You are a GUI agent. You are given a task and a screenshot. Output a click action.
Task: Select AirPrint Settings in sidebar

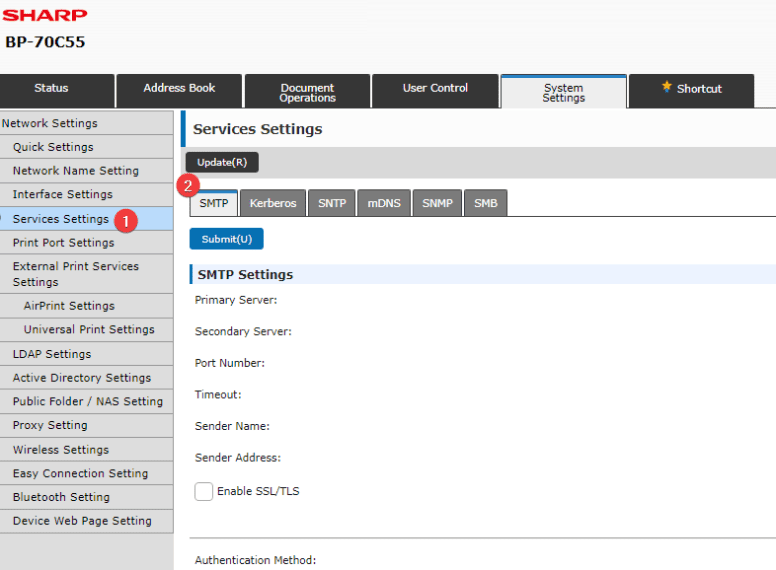[x=69, y=306]
